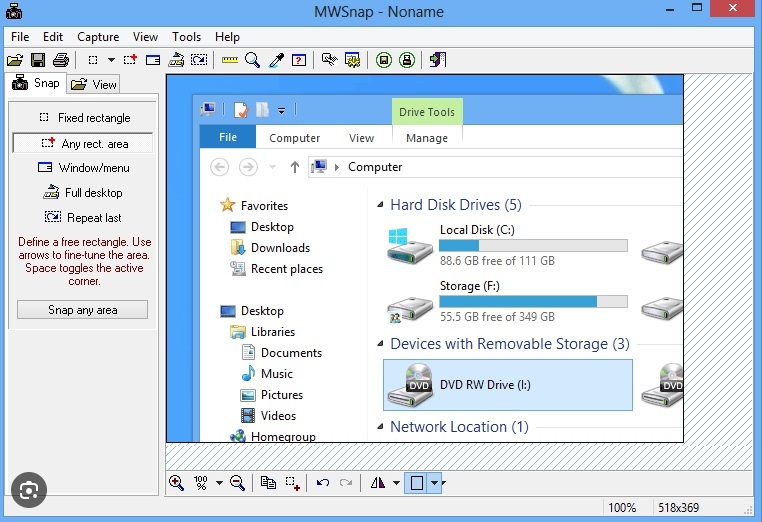Open the Help menu
762x522 pixels.
point(227,37)
